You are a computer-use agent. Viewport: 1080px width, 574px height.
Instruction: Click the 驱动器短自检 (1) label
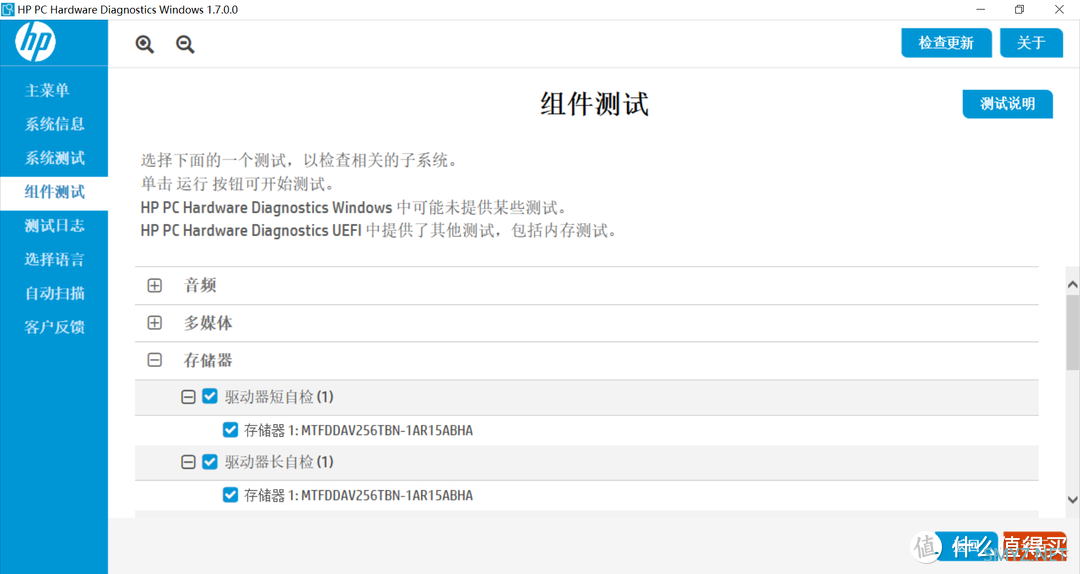279,397
